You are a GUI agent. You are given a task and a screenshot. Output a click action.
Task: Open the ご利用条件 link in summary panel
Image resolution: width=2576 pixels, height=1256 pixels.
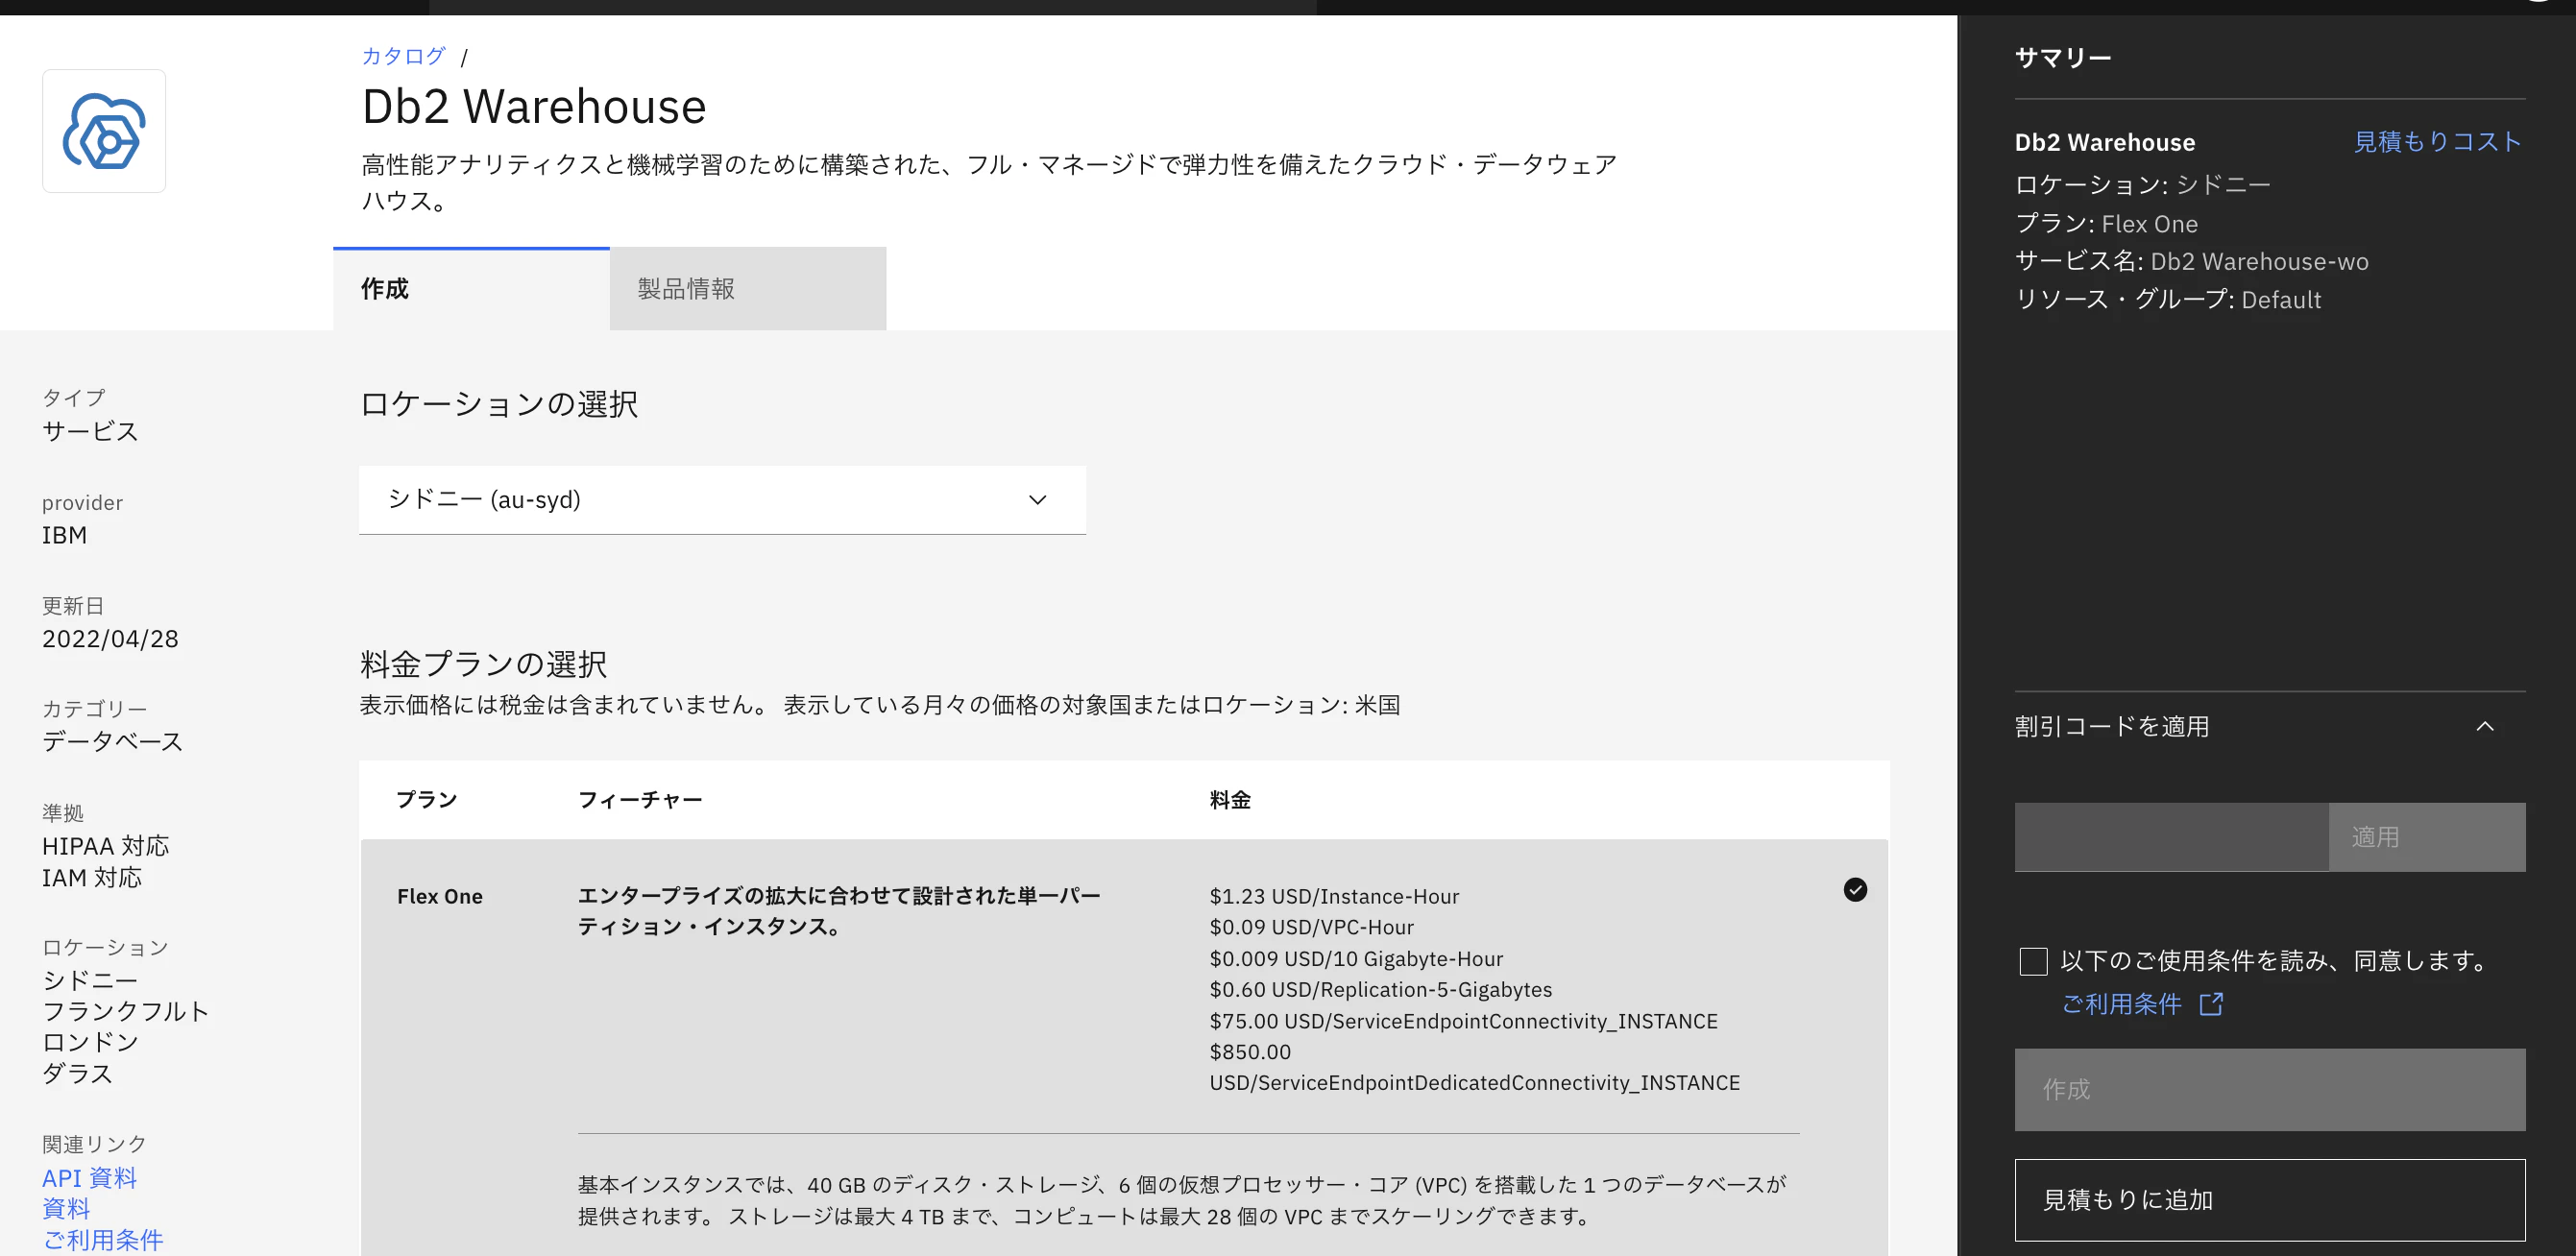pos(2121,1004)
